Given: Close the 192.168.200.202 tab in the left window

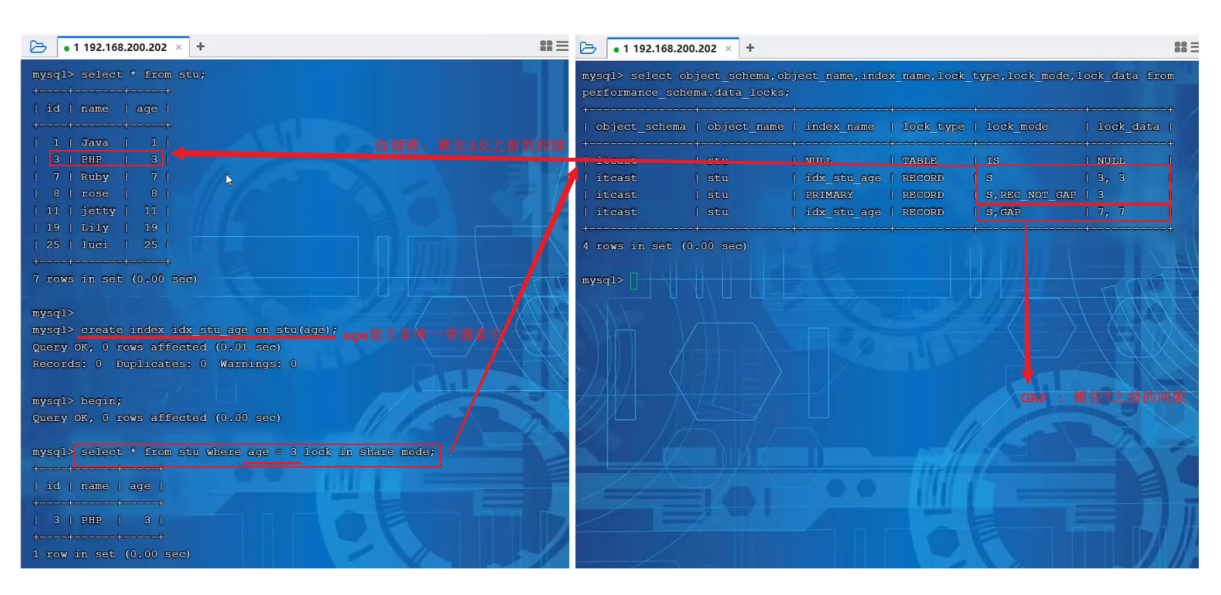Looking at the screenshot, I should [179, 47].
